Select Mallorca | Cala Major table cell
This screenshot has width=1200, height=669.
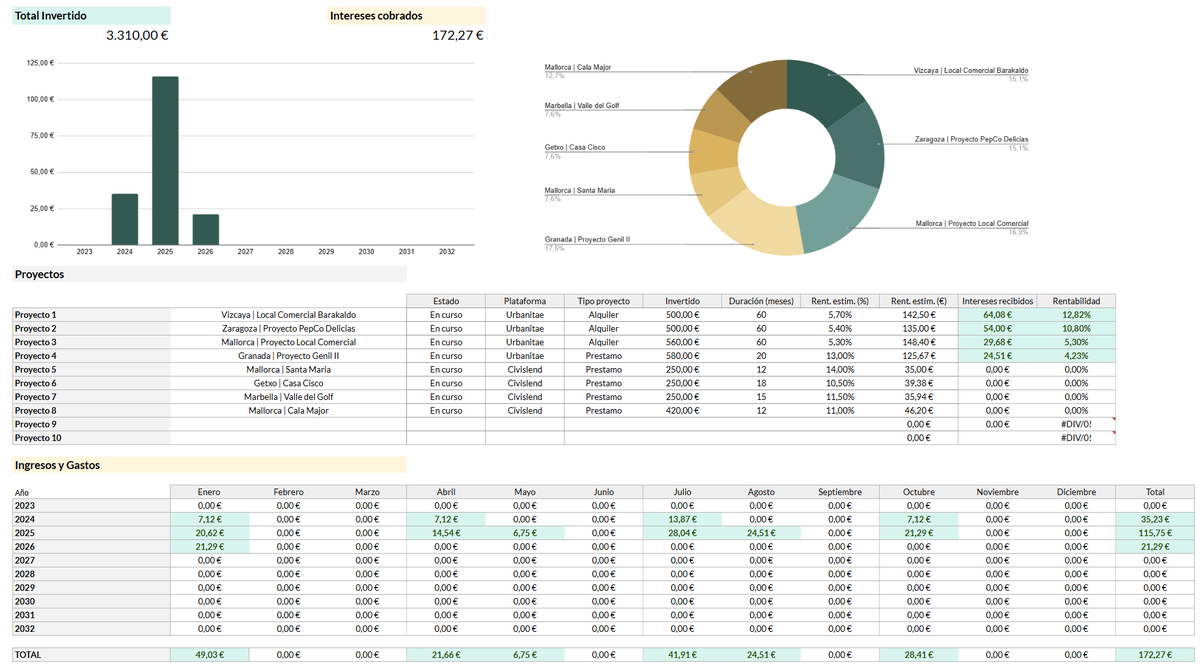point(288,411)
